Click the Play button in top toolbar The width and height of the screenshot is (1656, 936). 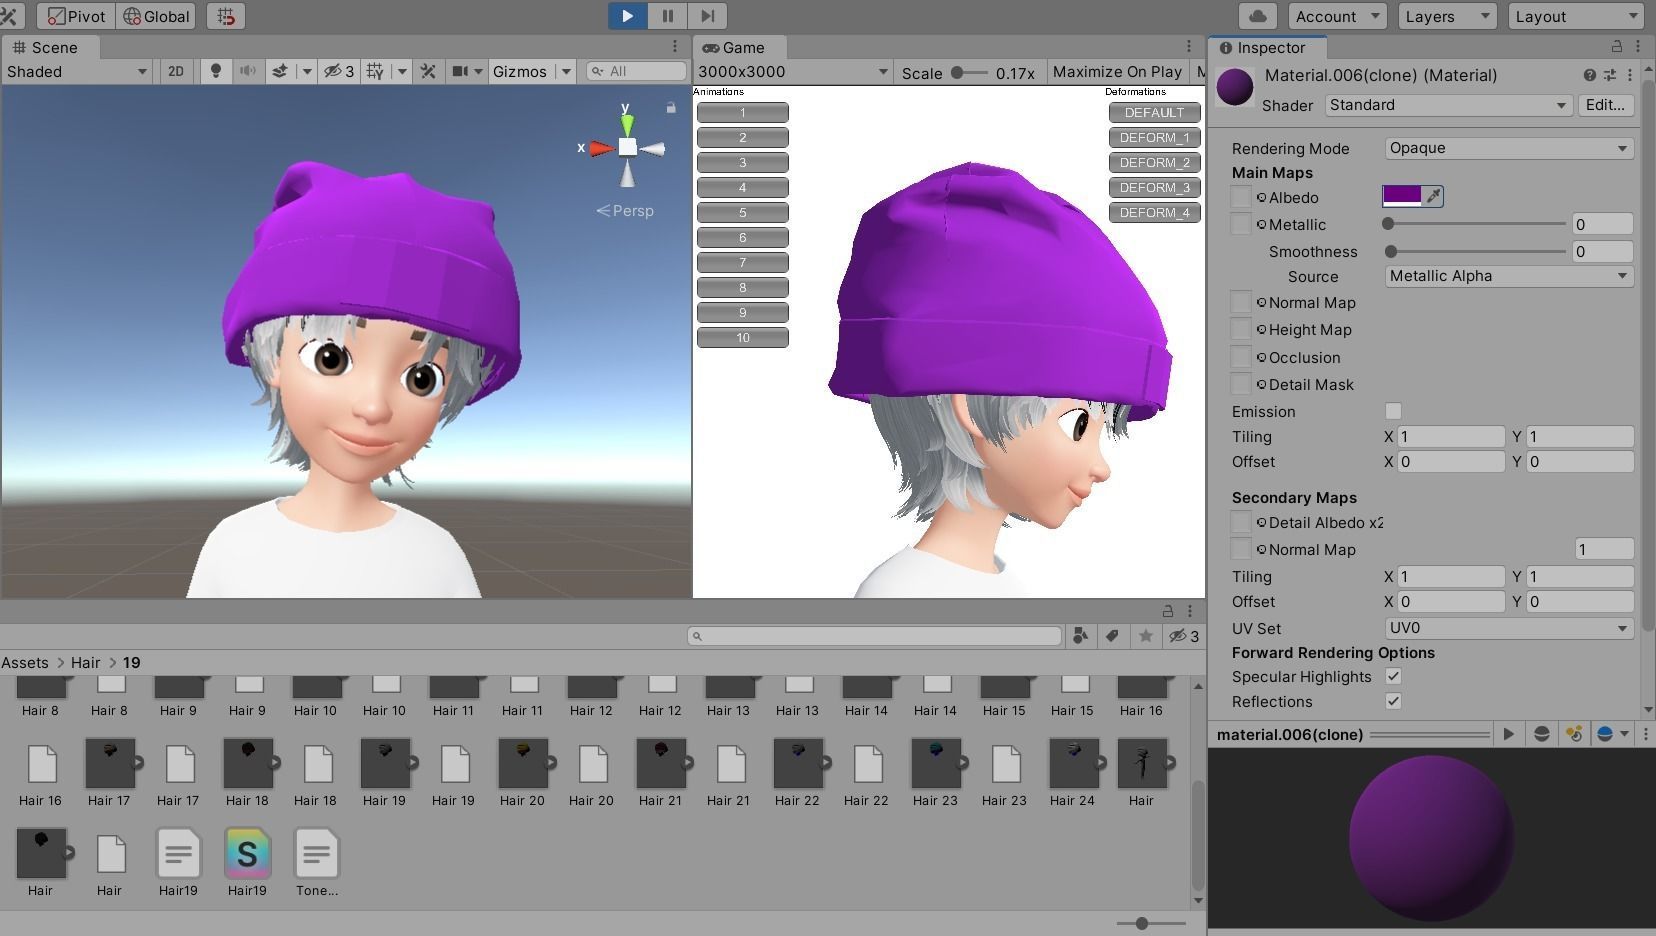[x=627, y=16]
